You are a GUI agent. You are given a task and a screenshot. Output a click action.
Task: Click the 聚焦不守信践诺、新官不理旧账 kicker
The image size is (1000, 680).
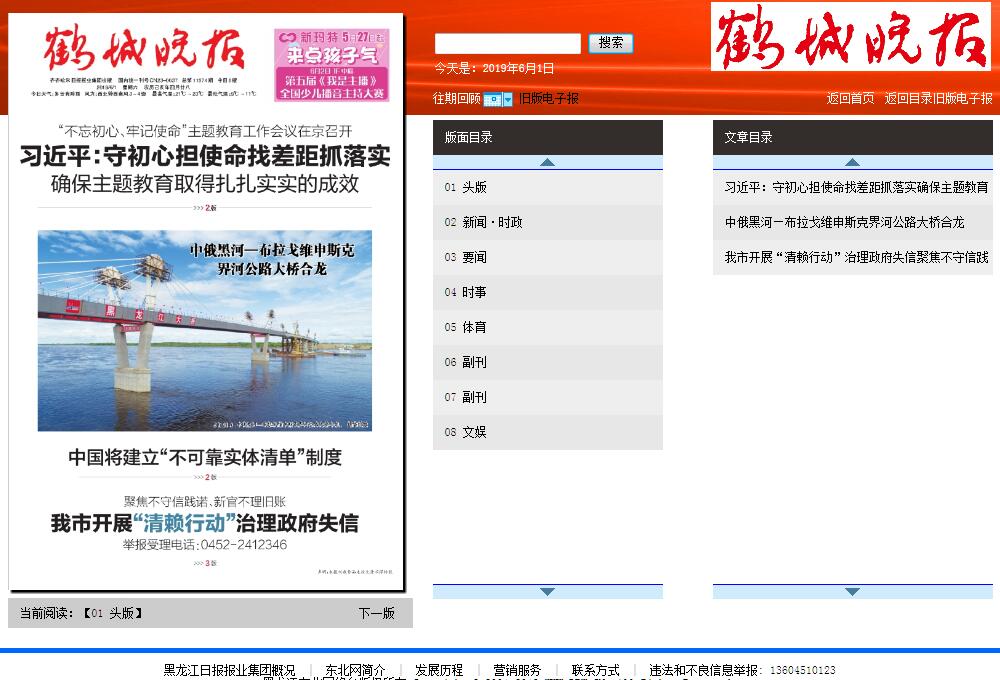pos(205,501)
